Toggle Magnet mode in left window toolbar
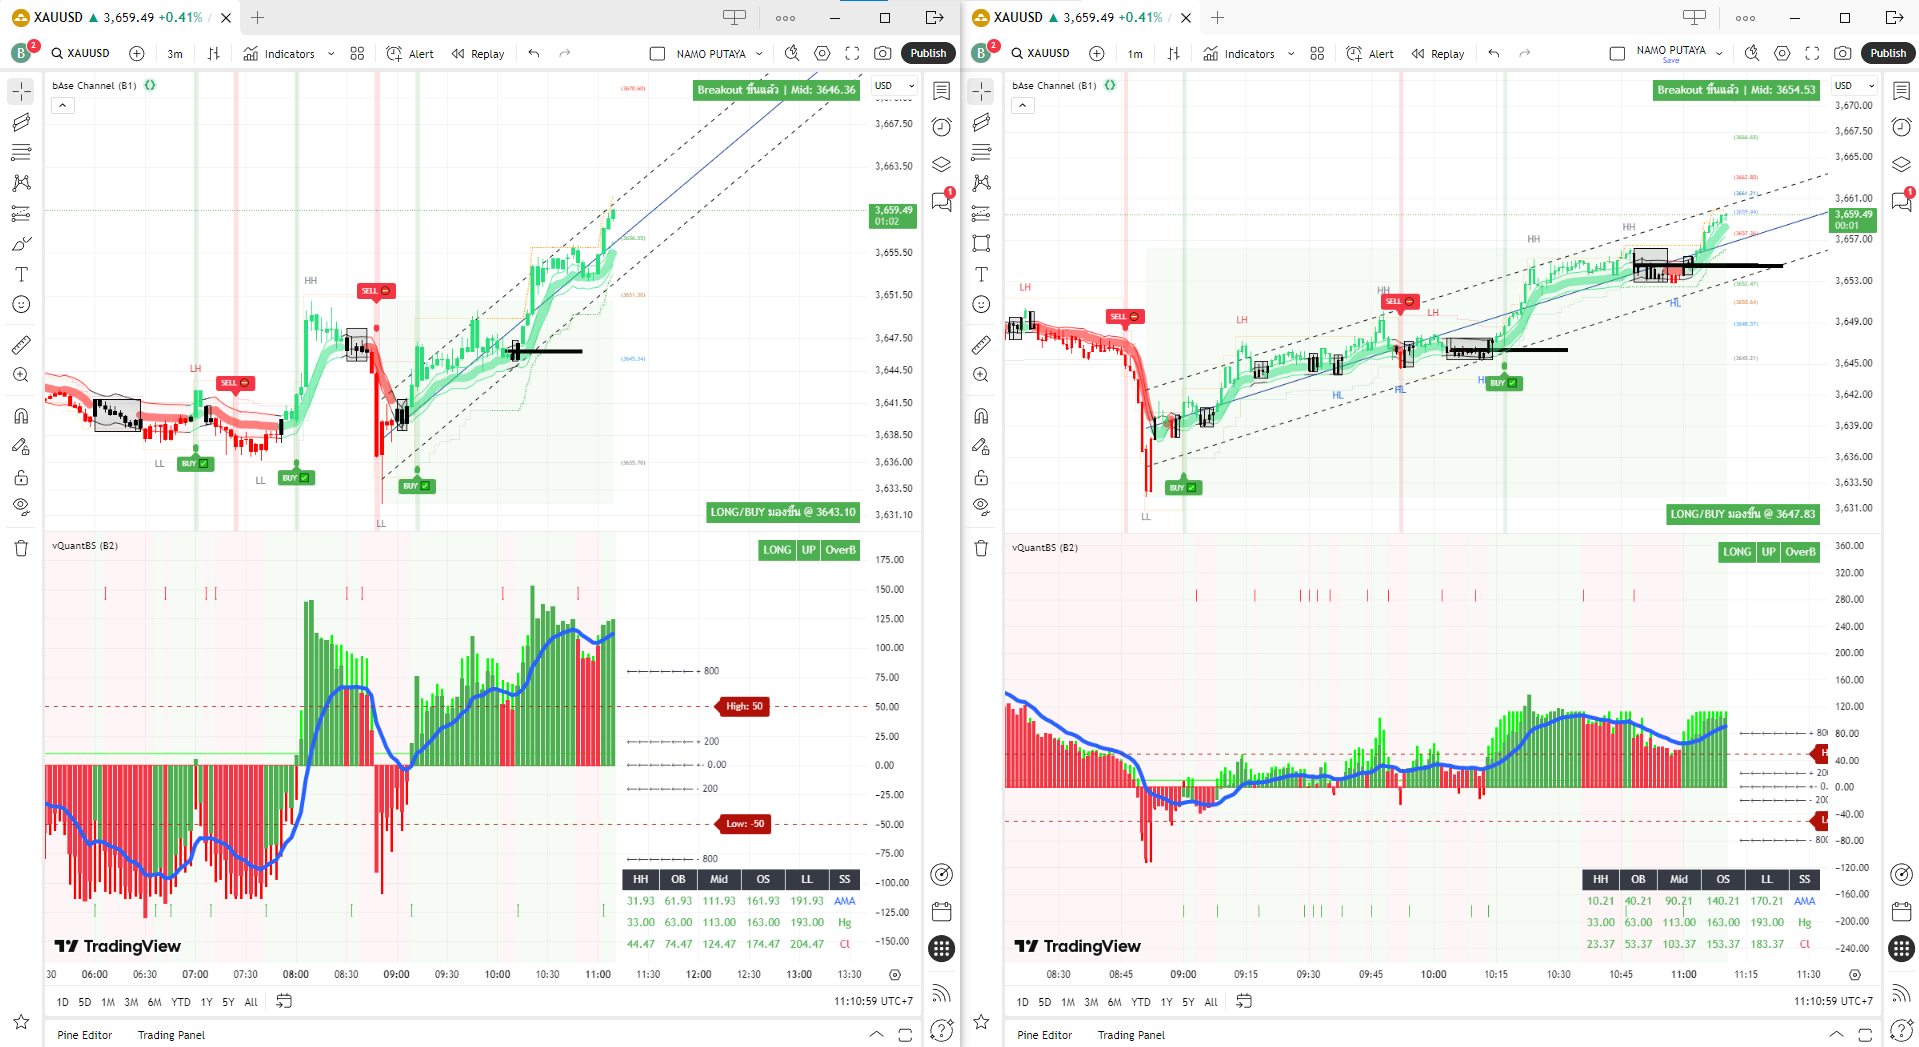 21,416
